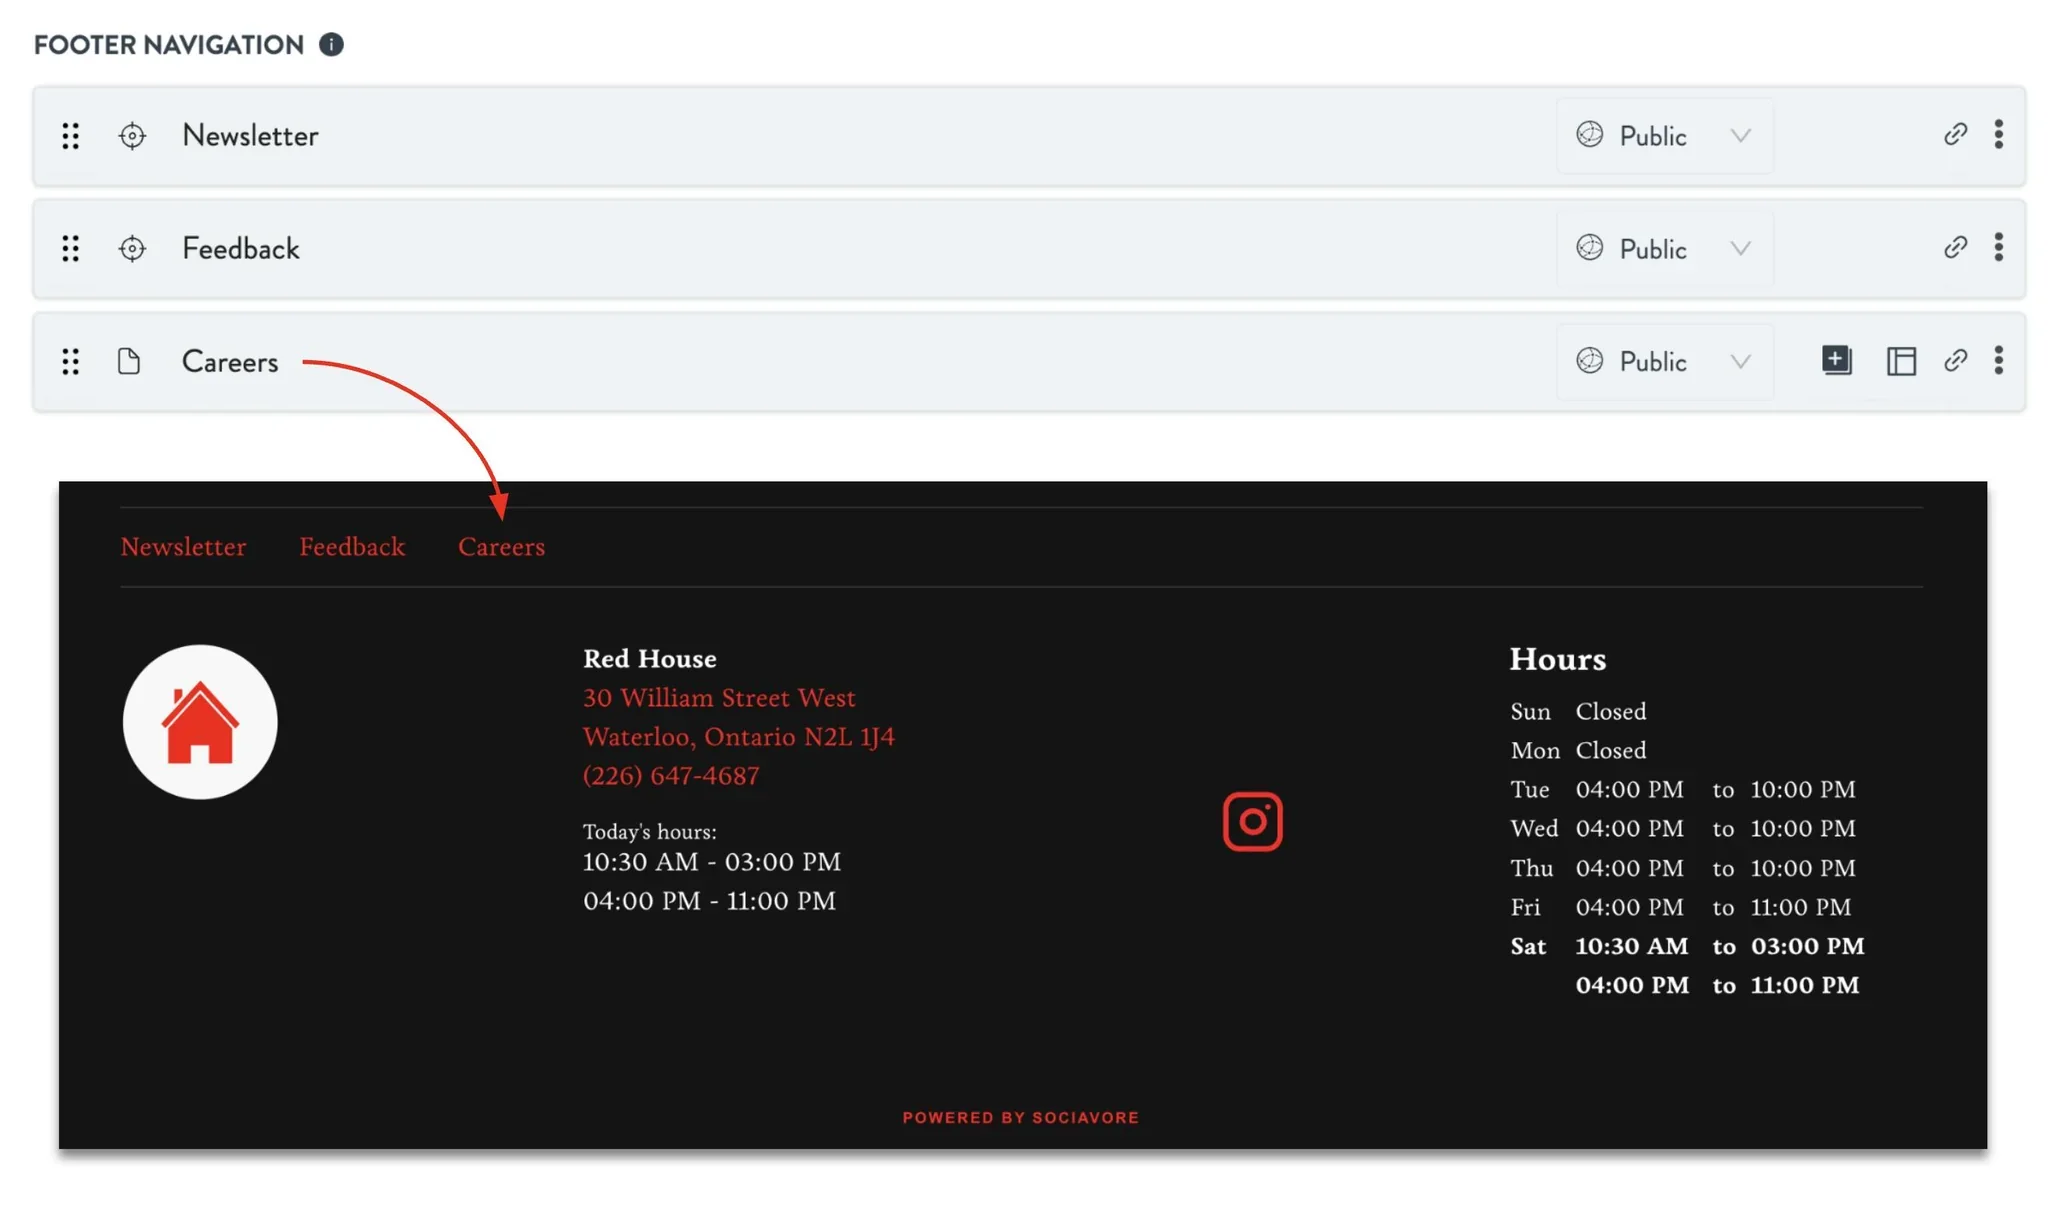
Task: Click the Red House name heading
Action: point(650,659)
